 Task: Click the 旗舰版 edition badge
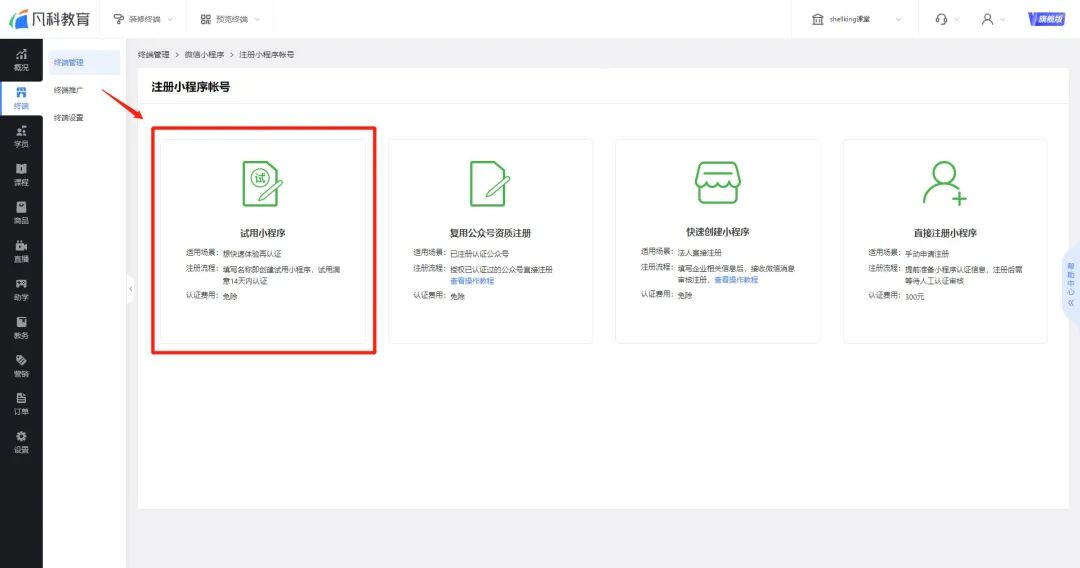[x=1046, y=19]
